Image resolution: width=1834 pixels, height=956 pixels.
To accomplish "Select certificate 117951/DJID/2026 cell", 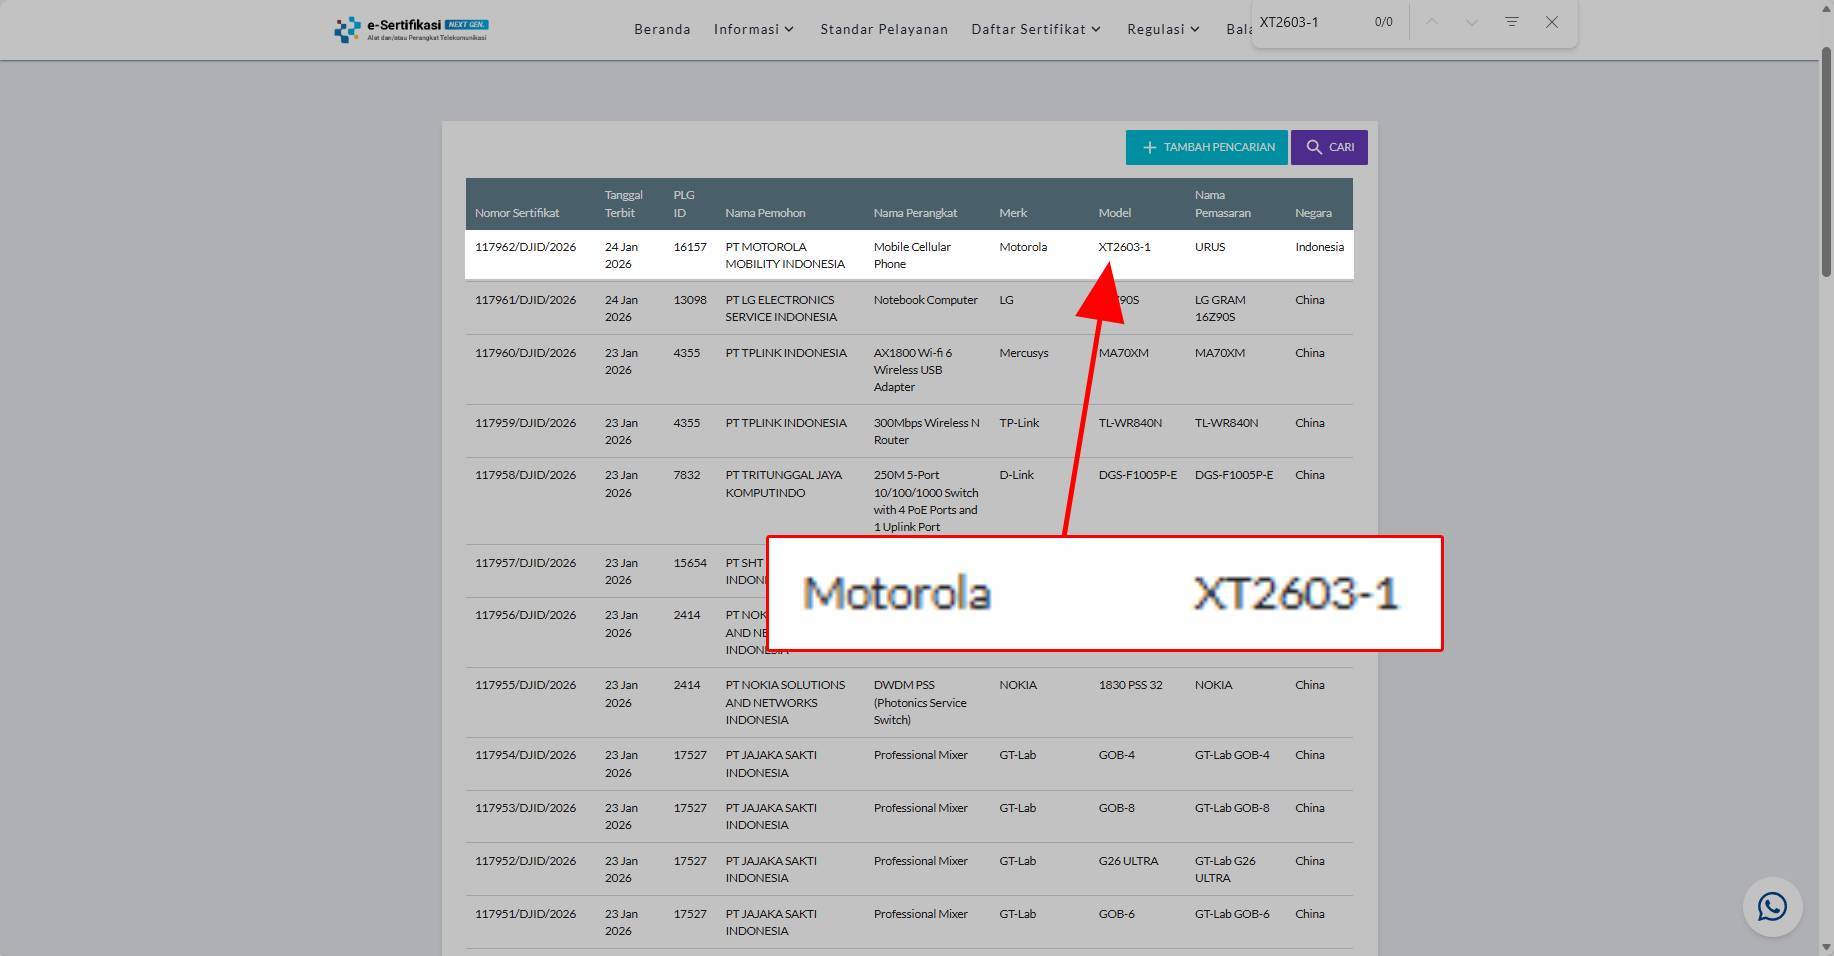I will click(x=525, y=914).
